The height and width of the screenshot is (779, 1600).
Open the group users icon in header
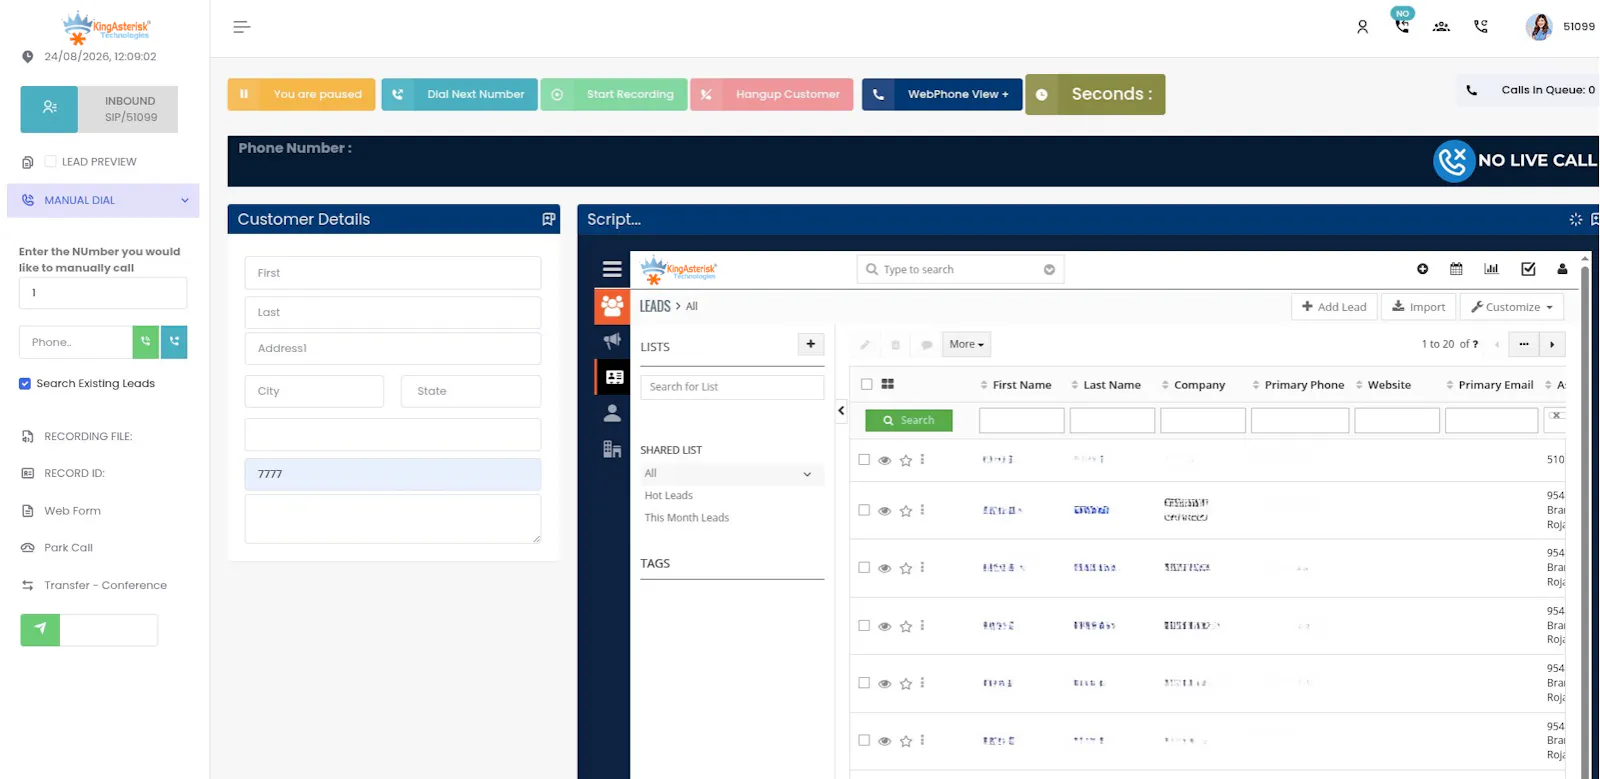1441,27
